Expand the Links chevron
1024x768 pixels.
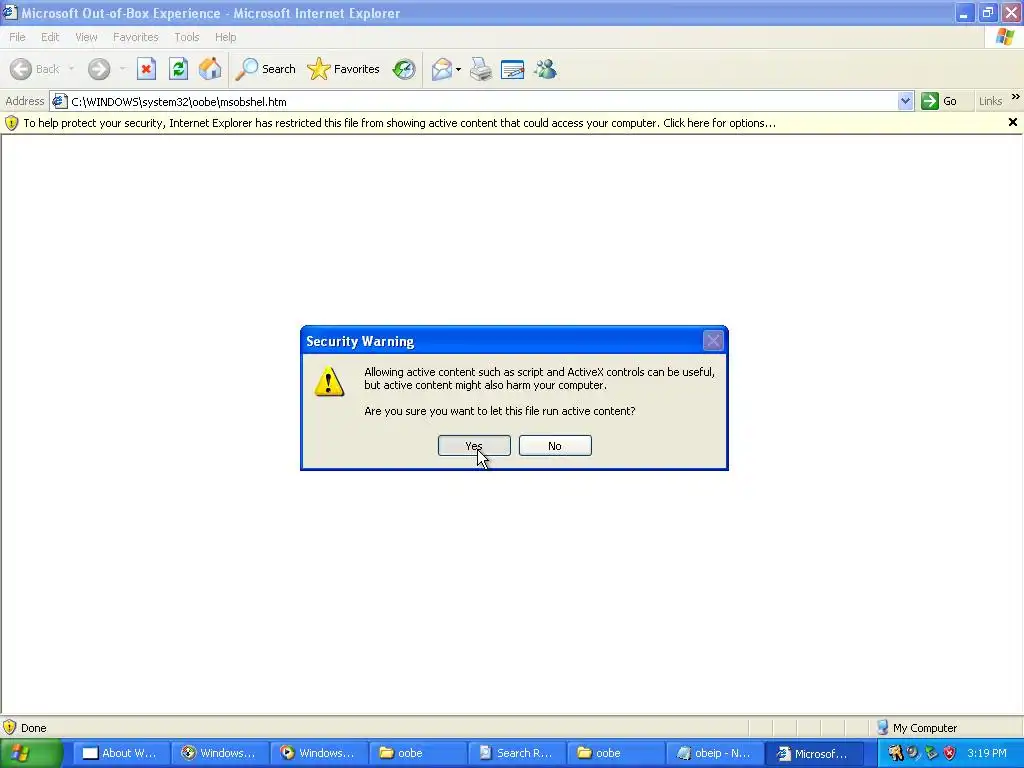[x=1016, y=97]
